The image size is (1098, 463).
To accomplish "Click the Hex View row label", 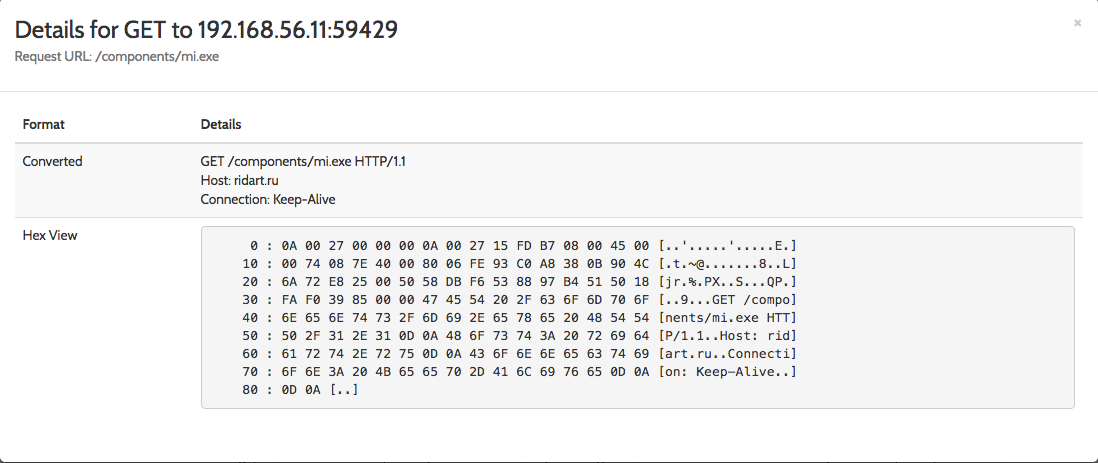I will coord(50,235).
